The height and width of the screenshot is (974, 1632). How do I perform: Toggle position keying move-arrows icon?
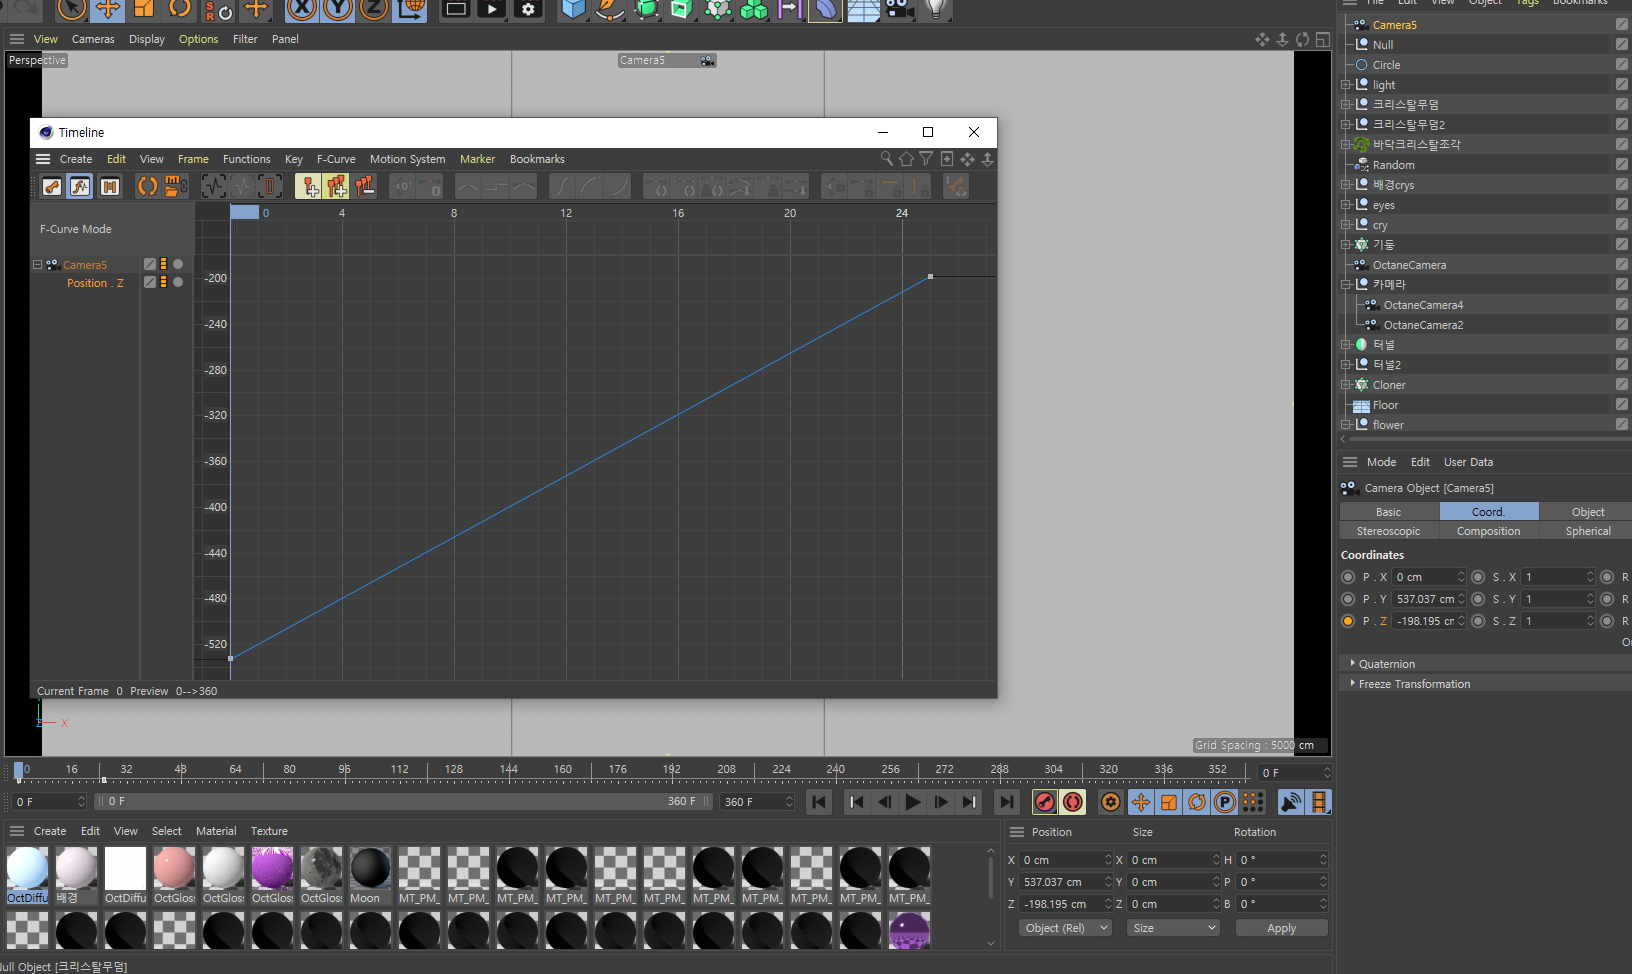pos(1140,802)
